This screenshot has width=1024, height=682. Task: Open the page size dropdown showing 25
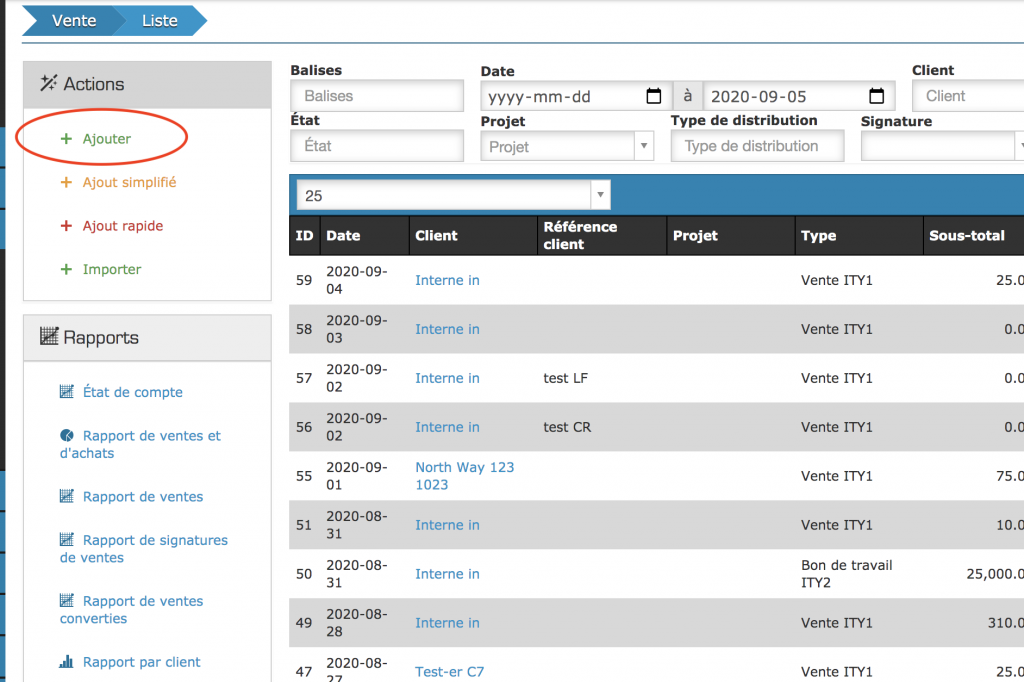599,195
